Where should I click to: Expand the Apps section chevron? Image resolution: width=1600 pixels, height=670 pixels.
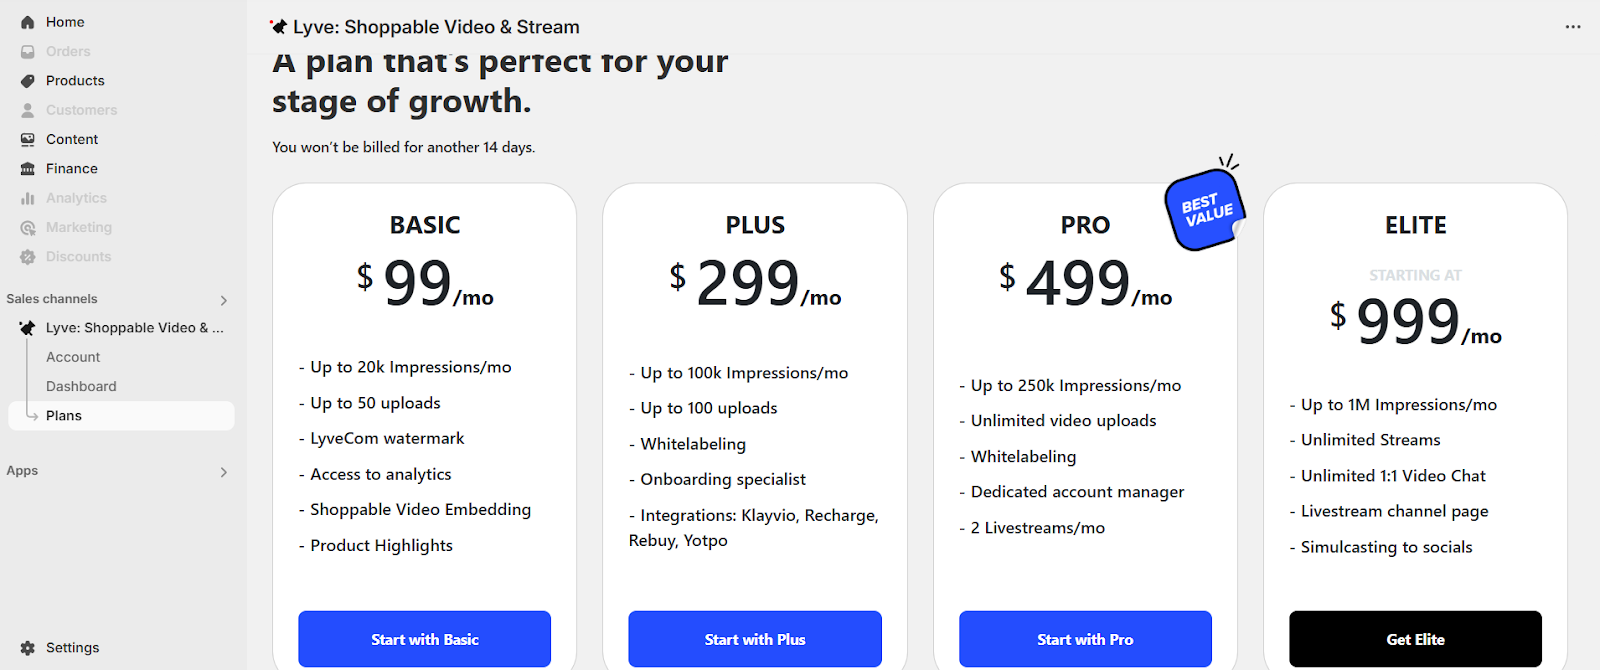point(224,472)
